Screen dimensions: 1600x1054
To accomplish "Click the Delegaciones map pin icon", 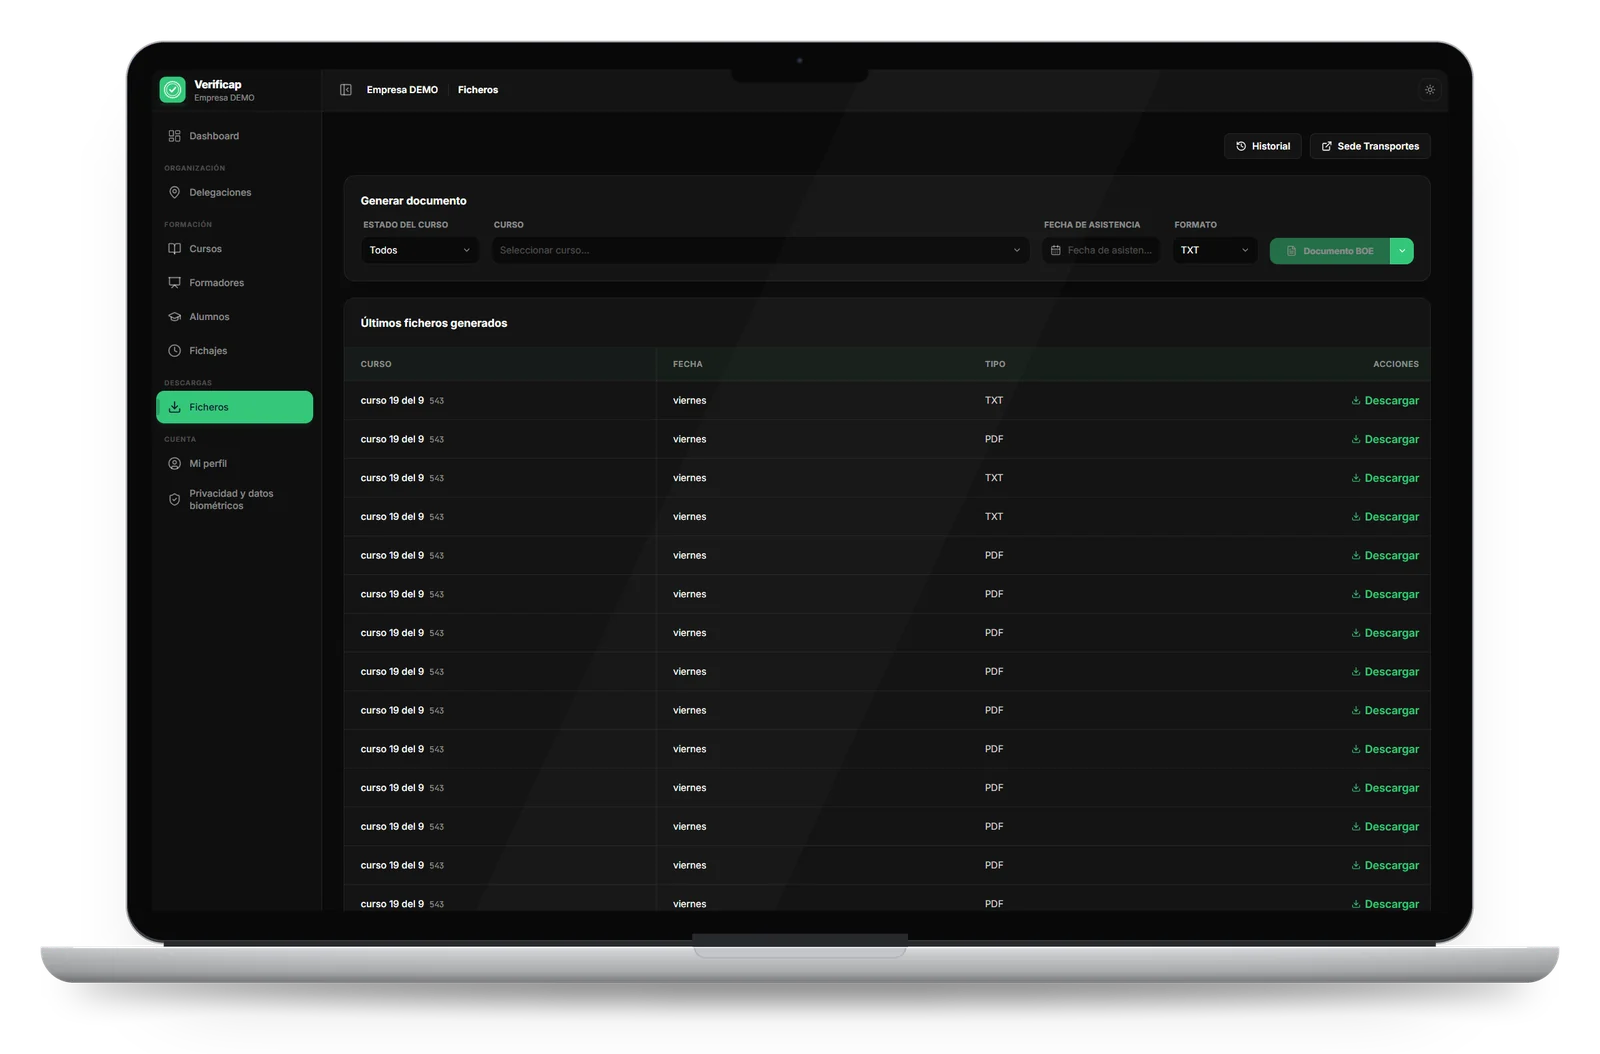I will [x=175, y=192].
